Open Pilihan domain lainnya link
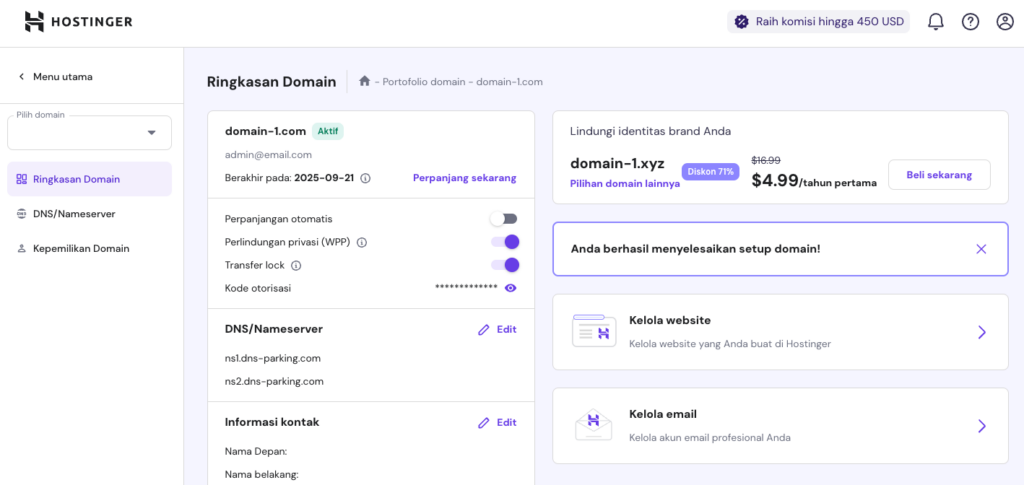The height and width of the screenshot is (485, 1024). [625, 183]
